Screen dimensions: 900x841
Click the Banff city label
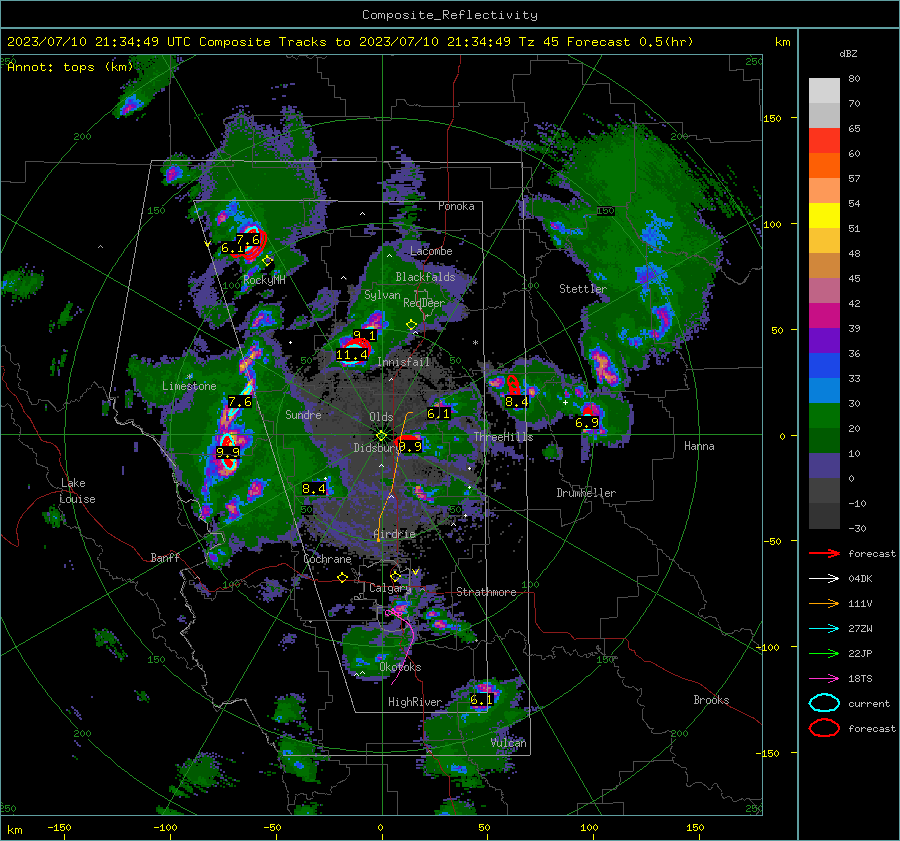coord(165,558)
